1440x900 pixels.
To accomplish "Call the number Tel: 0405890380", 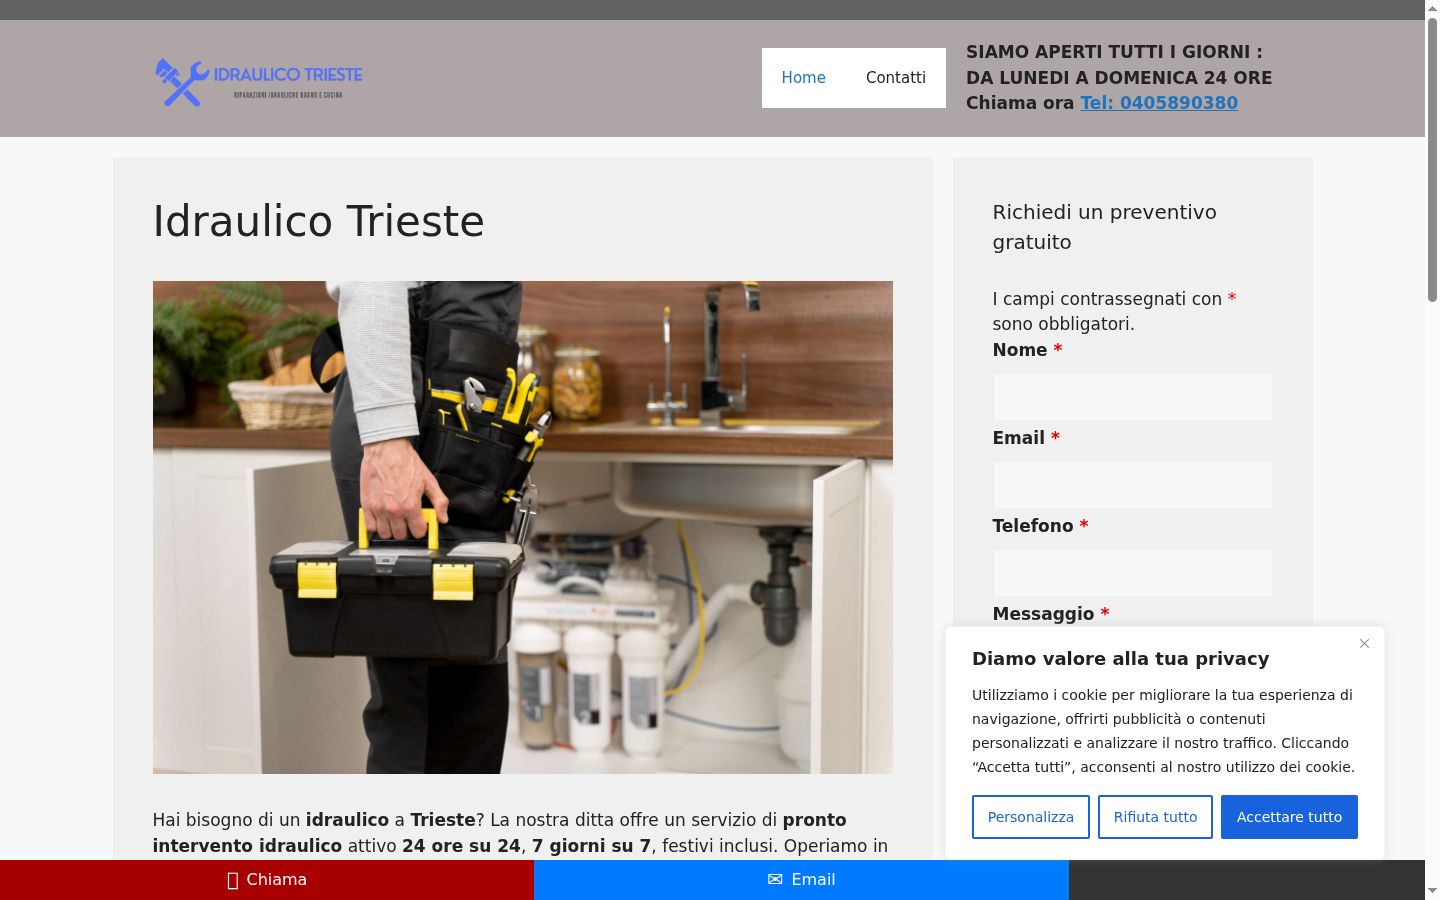I will 1159,103.
